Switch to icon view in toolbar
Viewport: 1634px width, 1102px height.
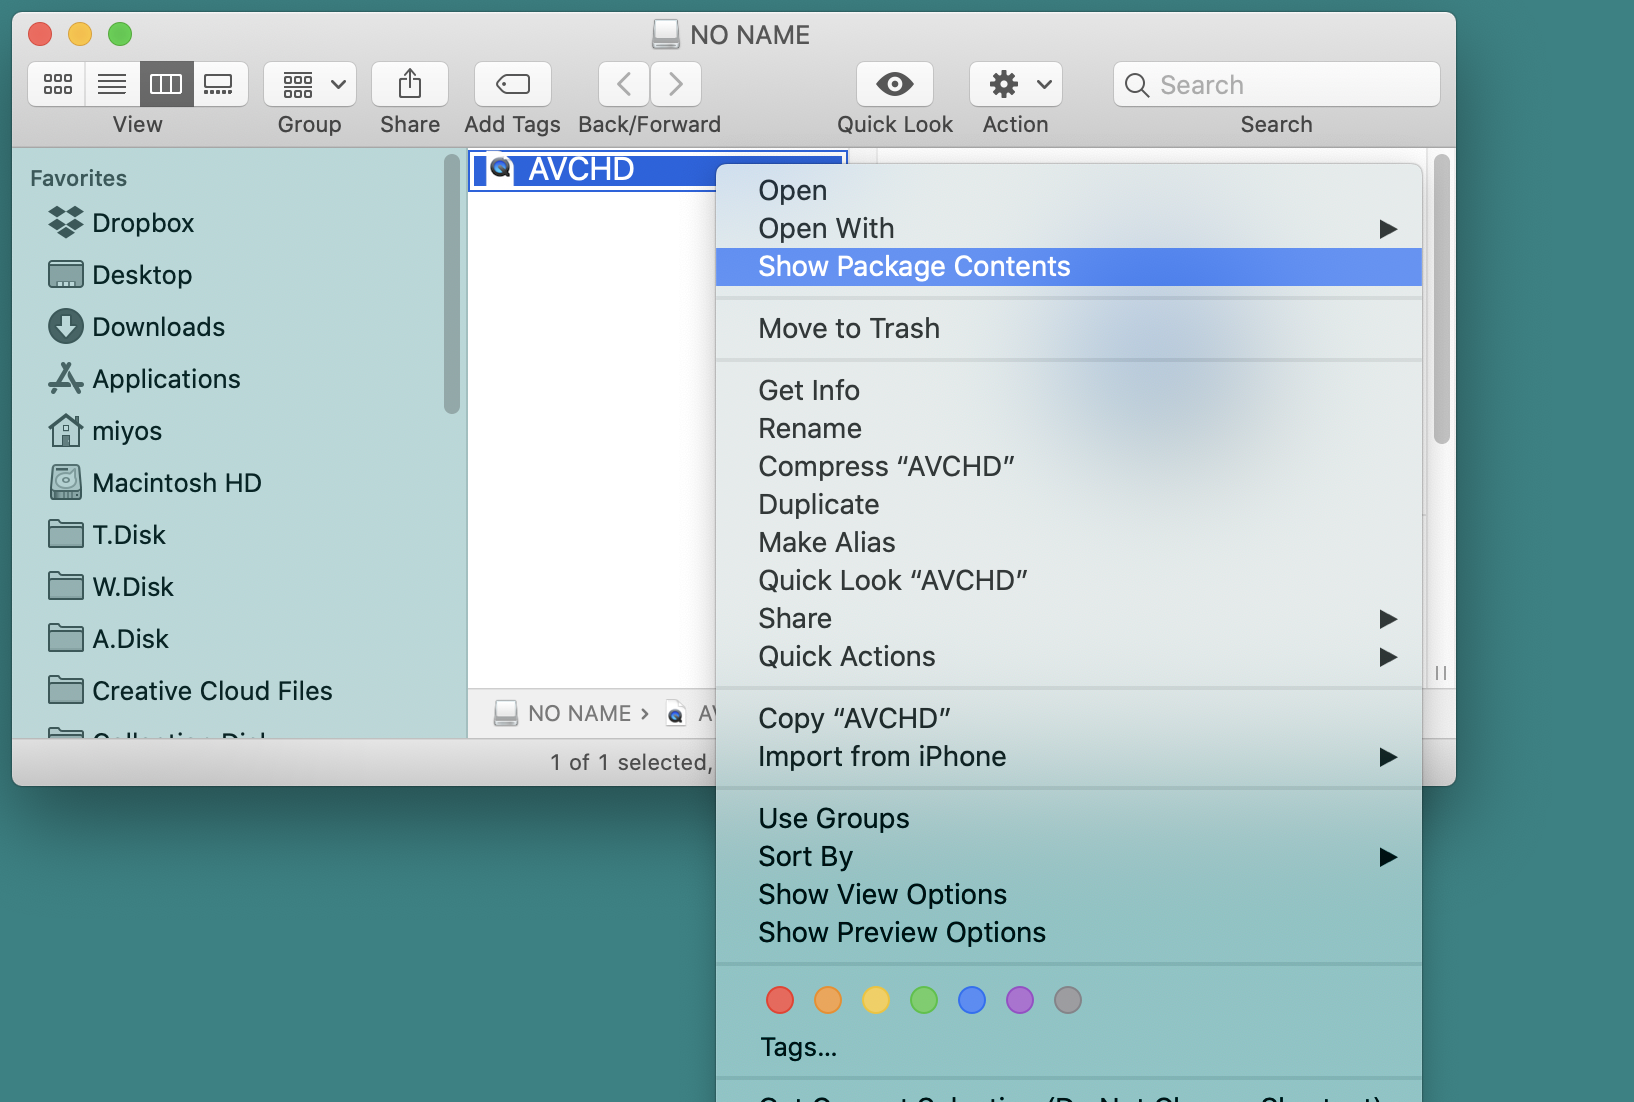pos(58,84)
